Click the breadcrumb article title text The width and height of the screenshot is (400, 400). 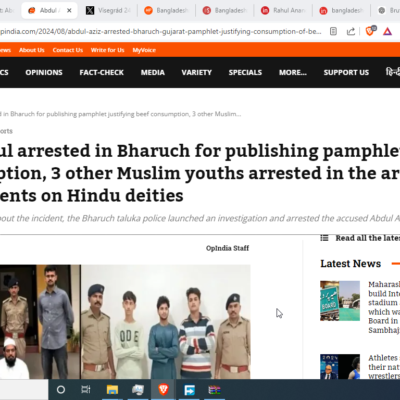pos(120,114)
